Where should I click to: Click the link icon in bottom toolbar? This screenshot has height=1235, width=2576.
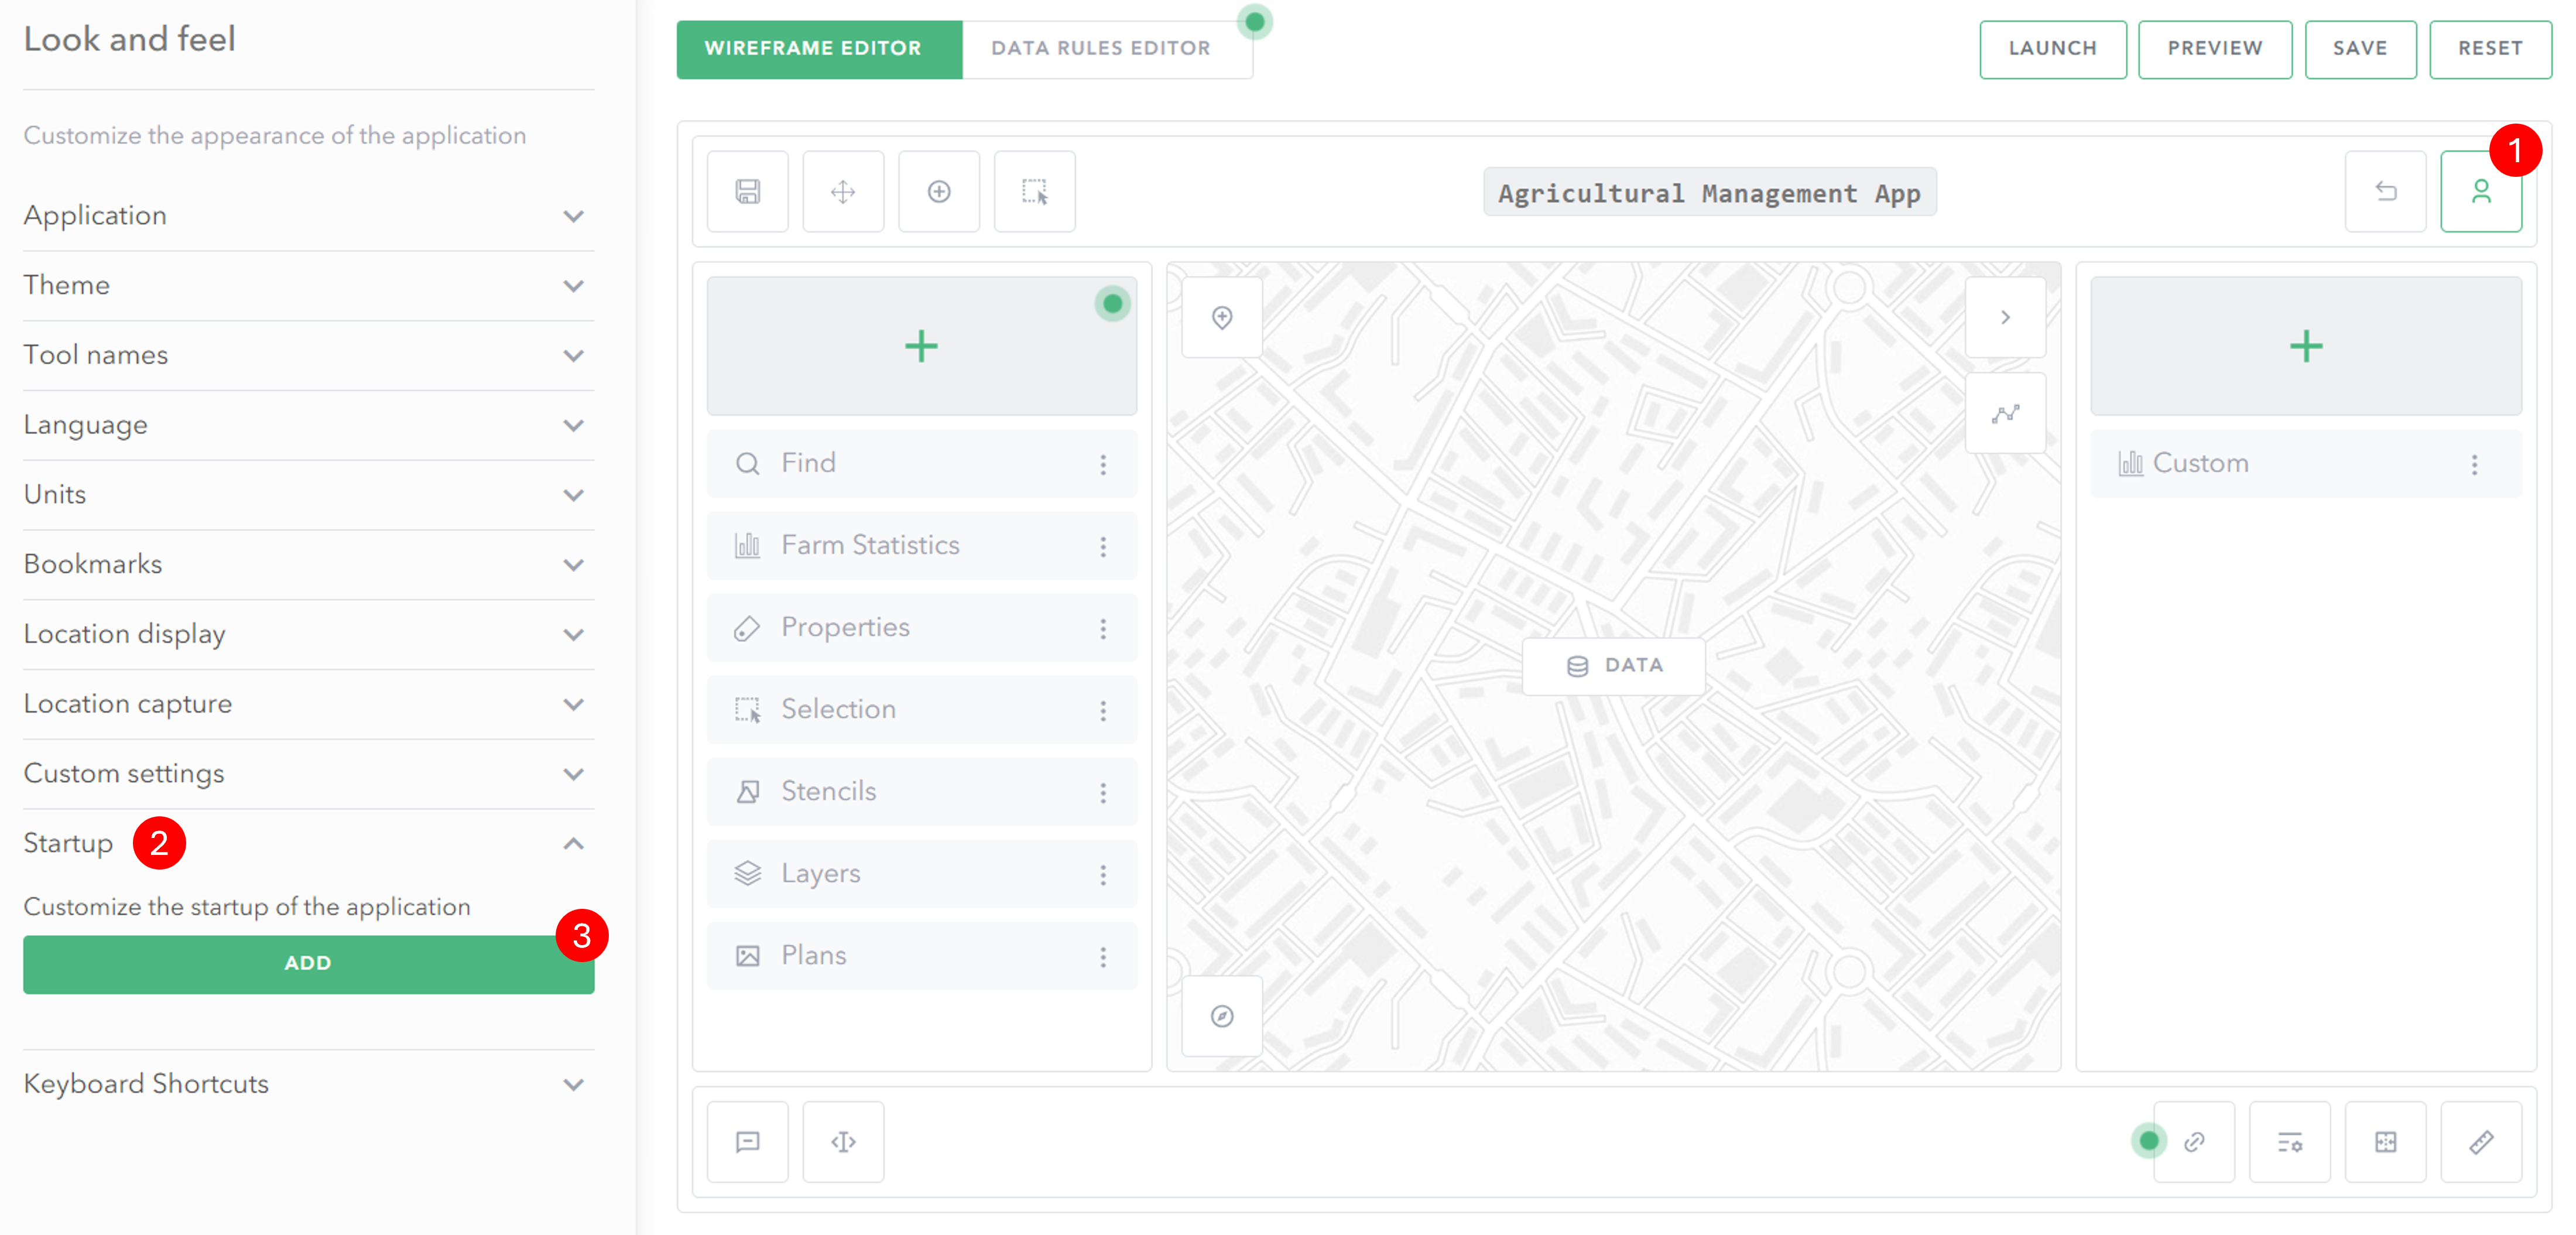(2194, 1142)
